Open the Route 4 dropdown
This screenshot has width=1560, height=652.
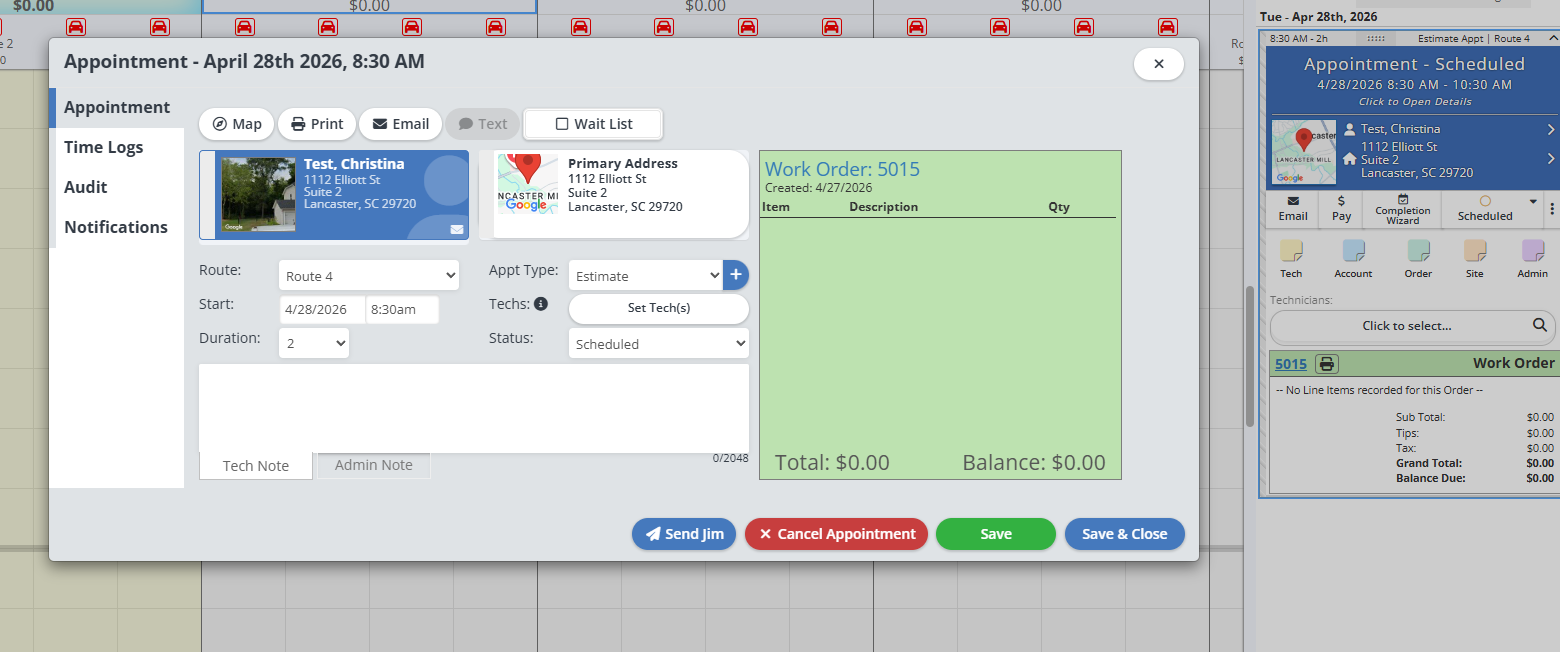point(368,276)
